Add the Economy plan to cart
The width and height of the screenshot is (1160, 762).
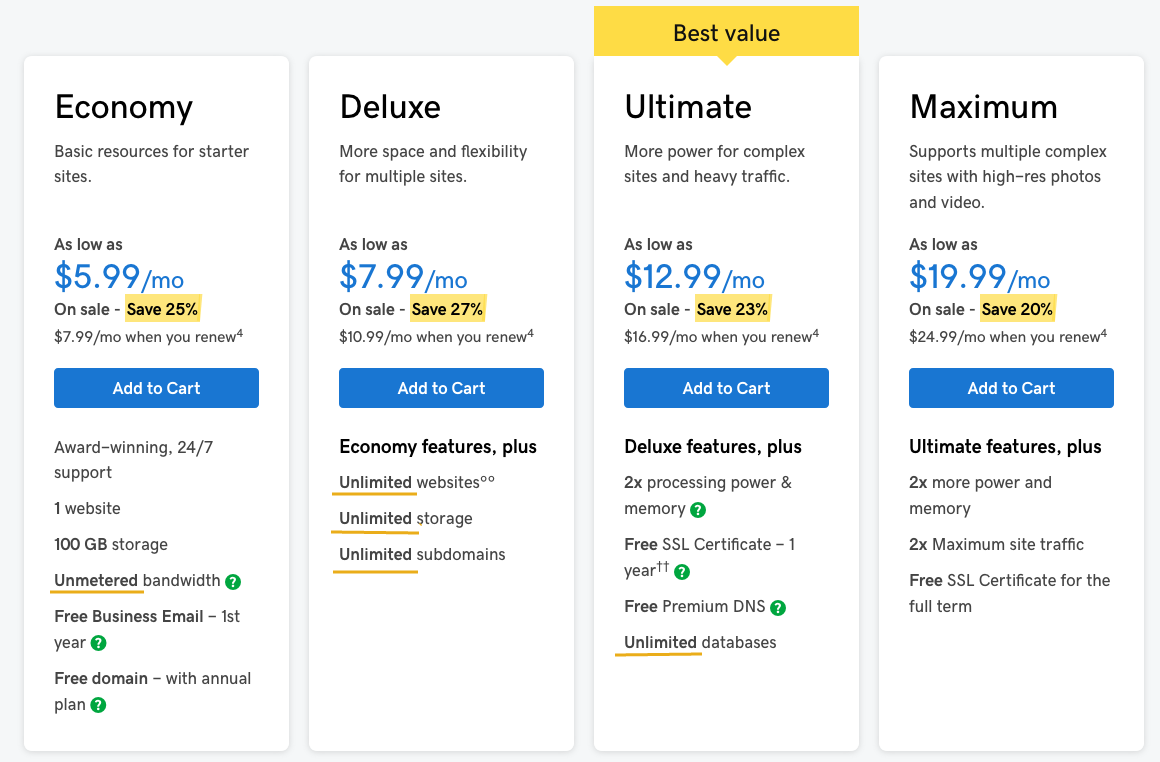156,388
